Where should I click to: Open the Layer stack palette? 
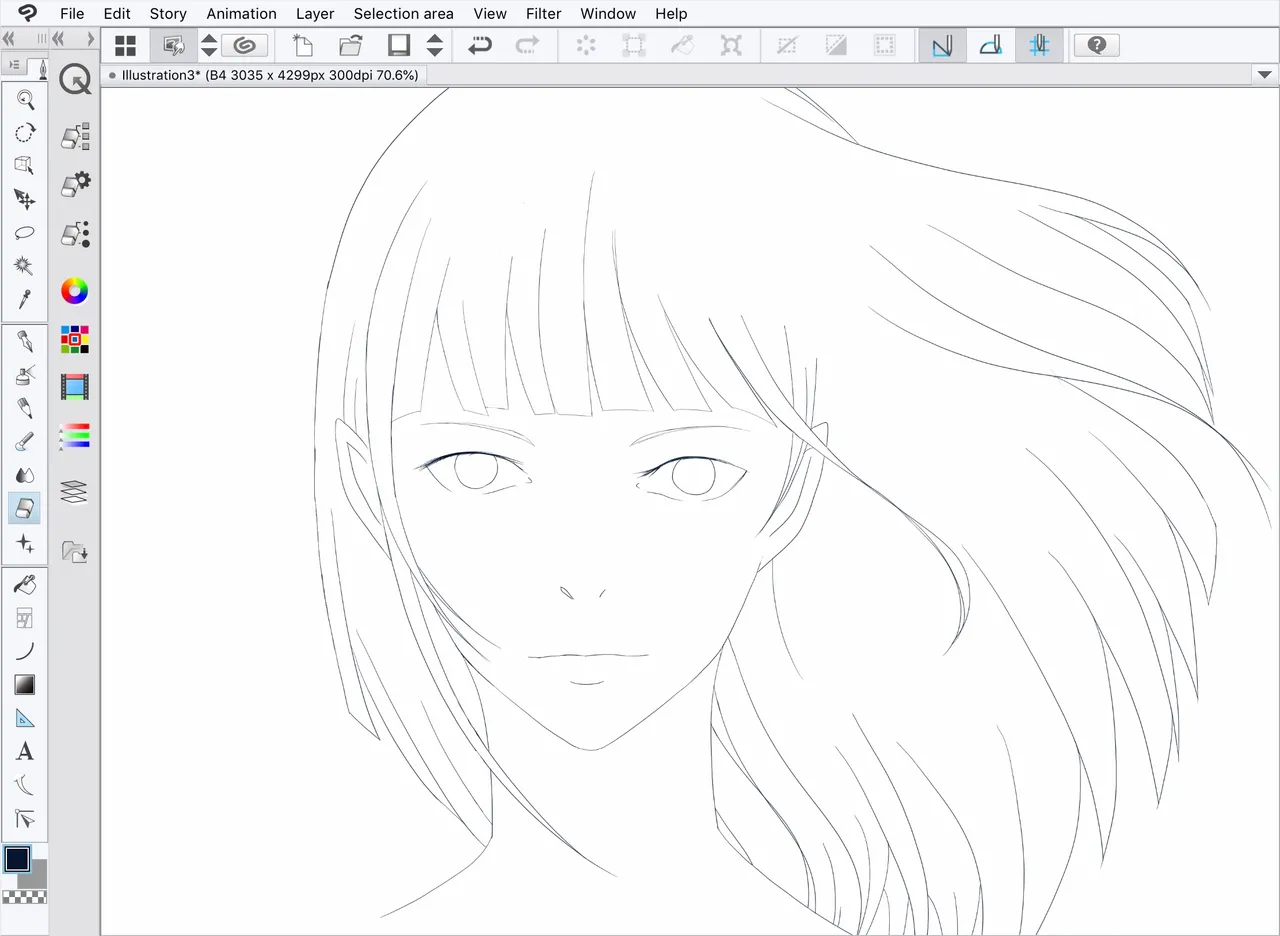click(75, 491)
